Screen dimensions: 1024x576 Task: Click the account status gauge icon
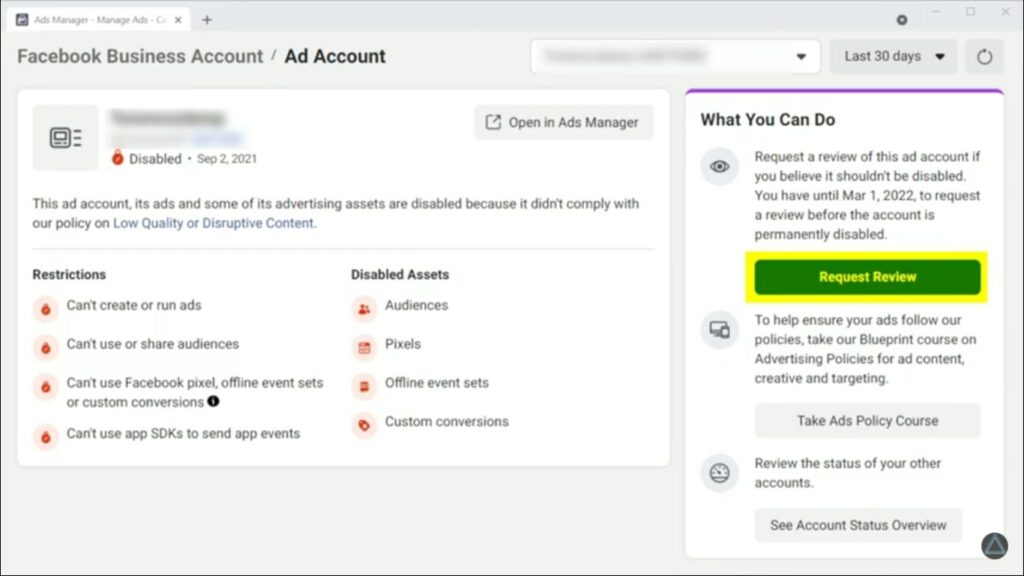pyautogui.click(x=719, y=473)
